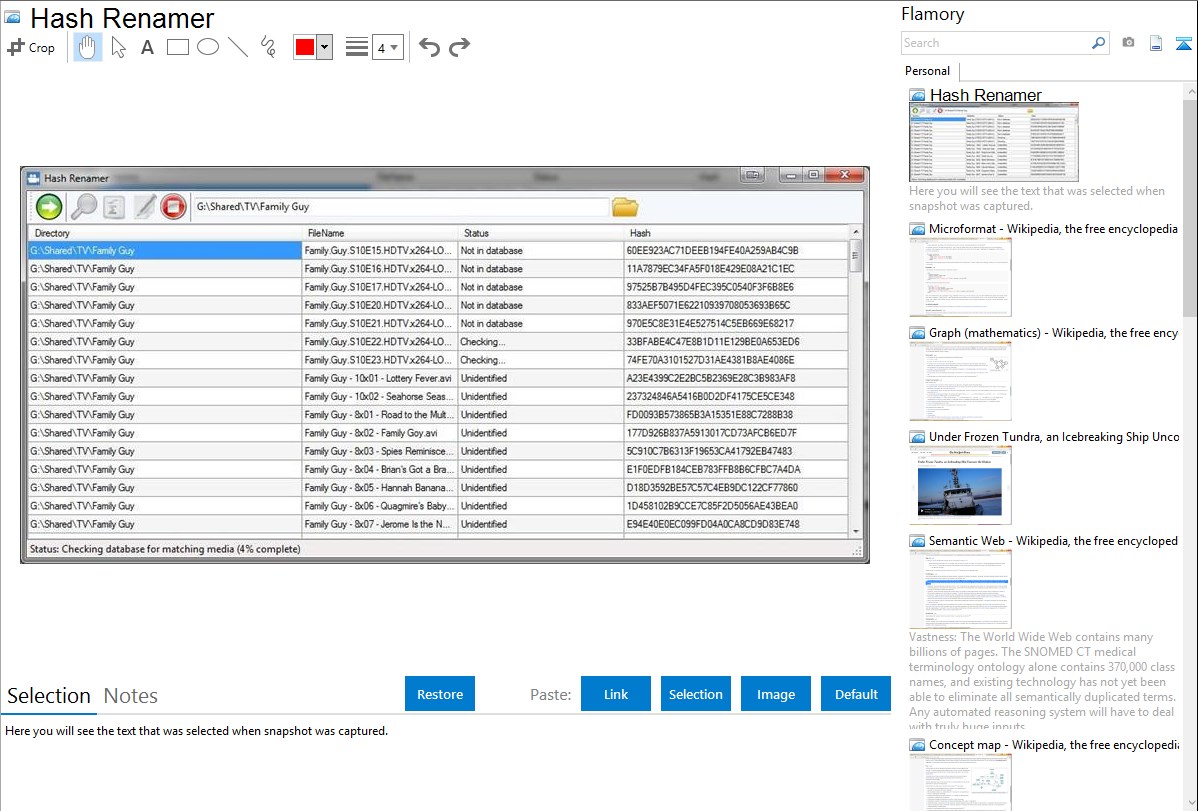Pick the rectangle shape tool

(177, 47)
